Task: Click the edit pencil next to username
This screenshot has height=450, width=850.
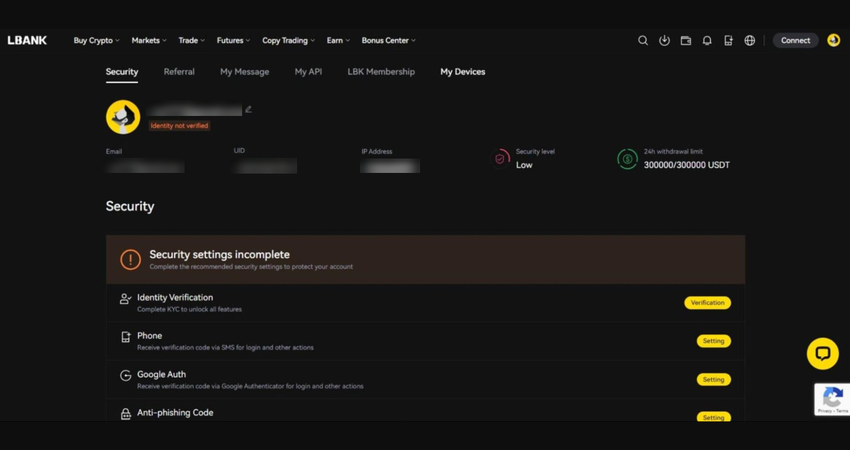Action: click(x=248, y=110)
